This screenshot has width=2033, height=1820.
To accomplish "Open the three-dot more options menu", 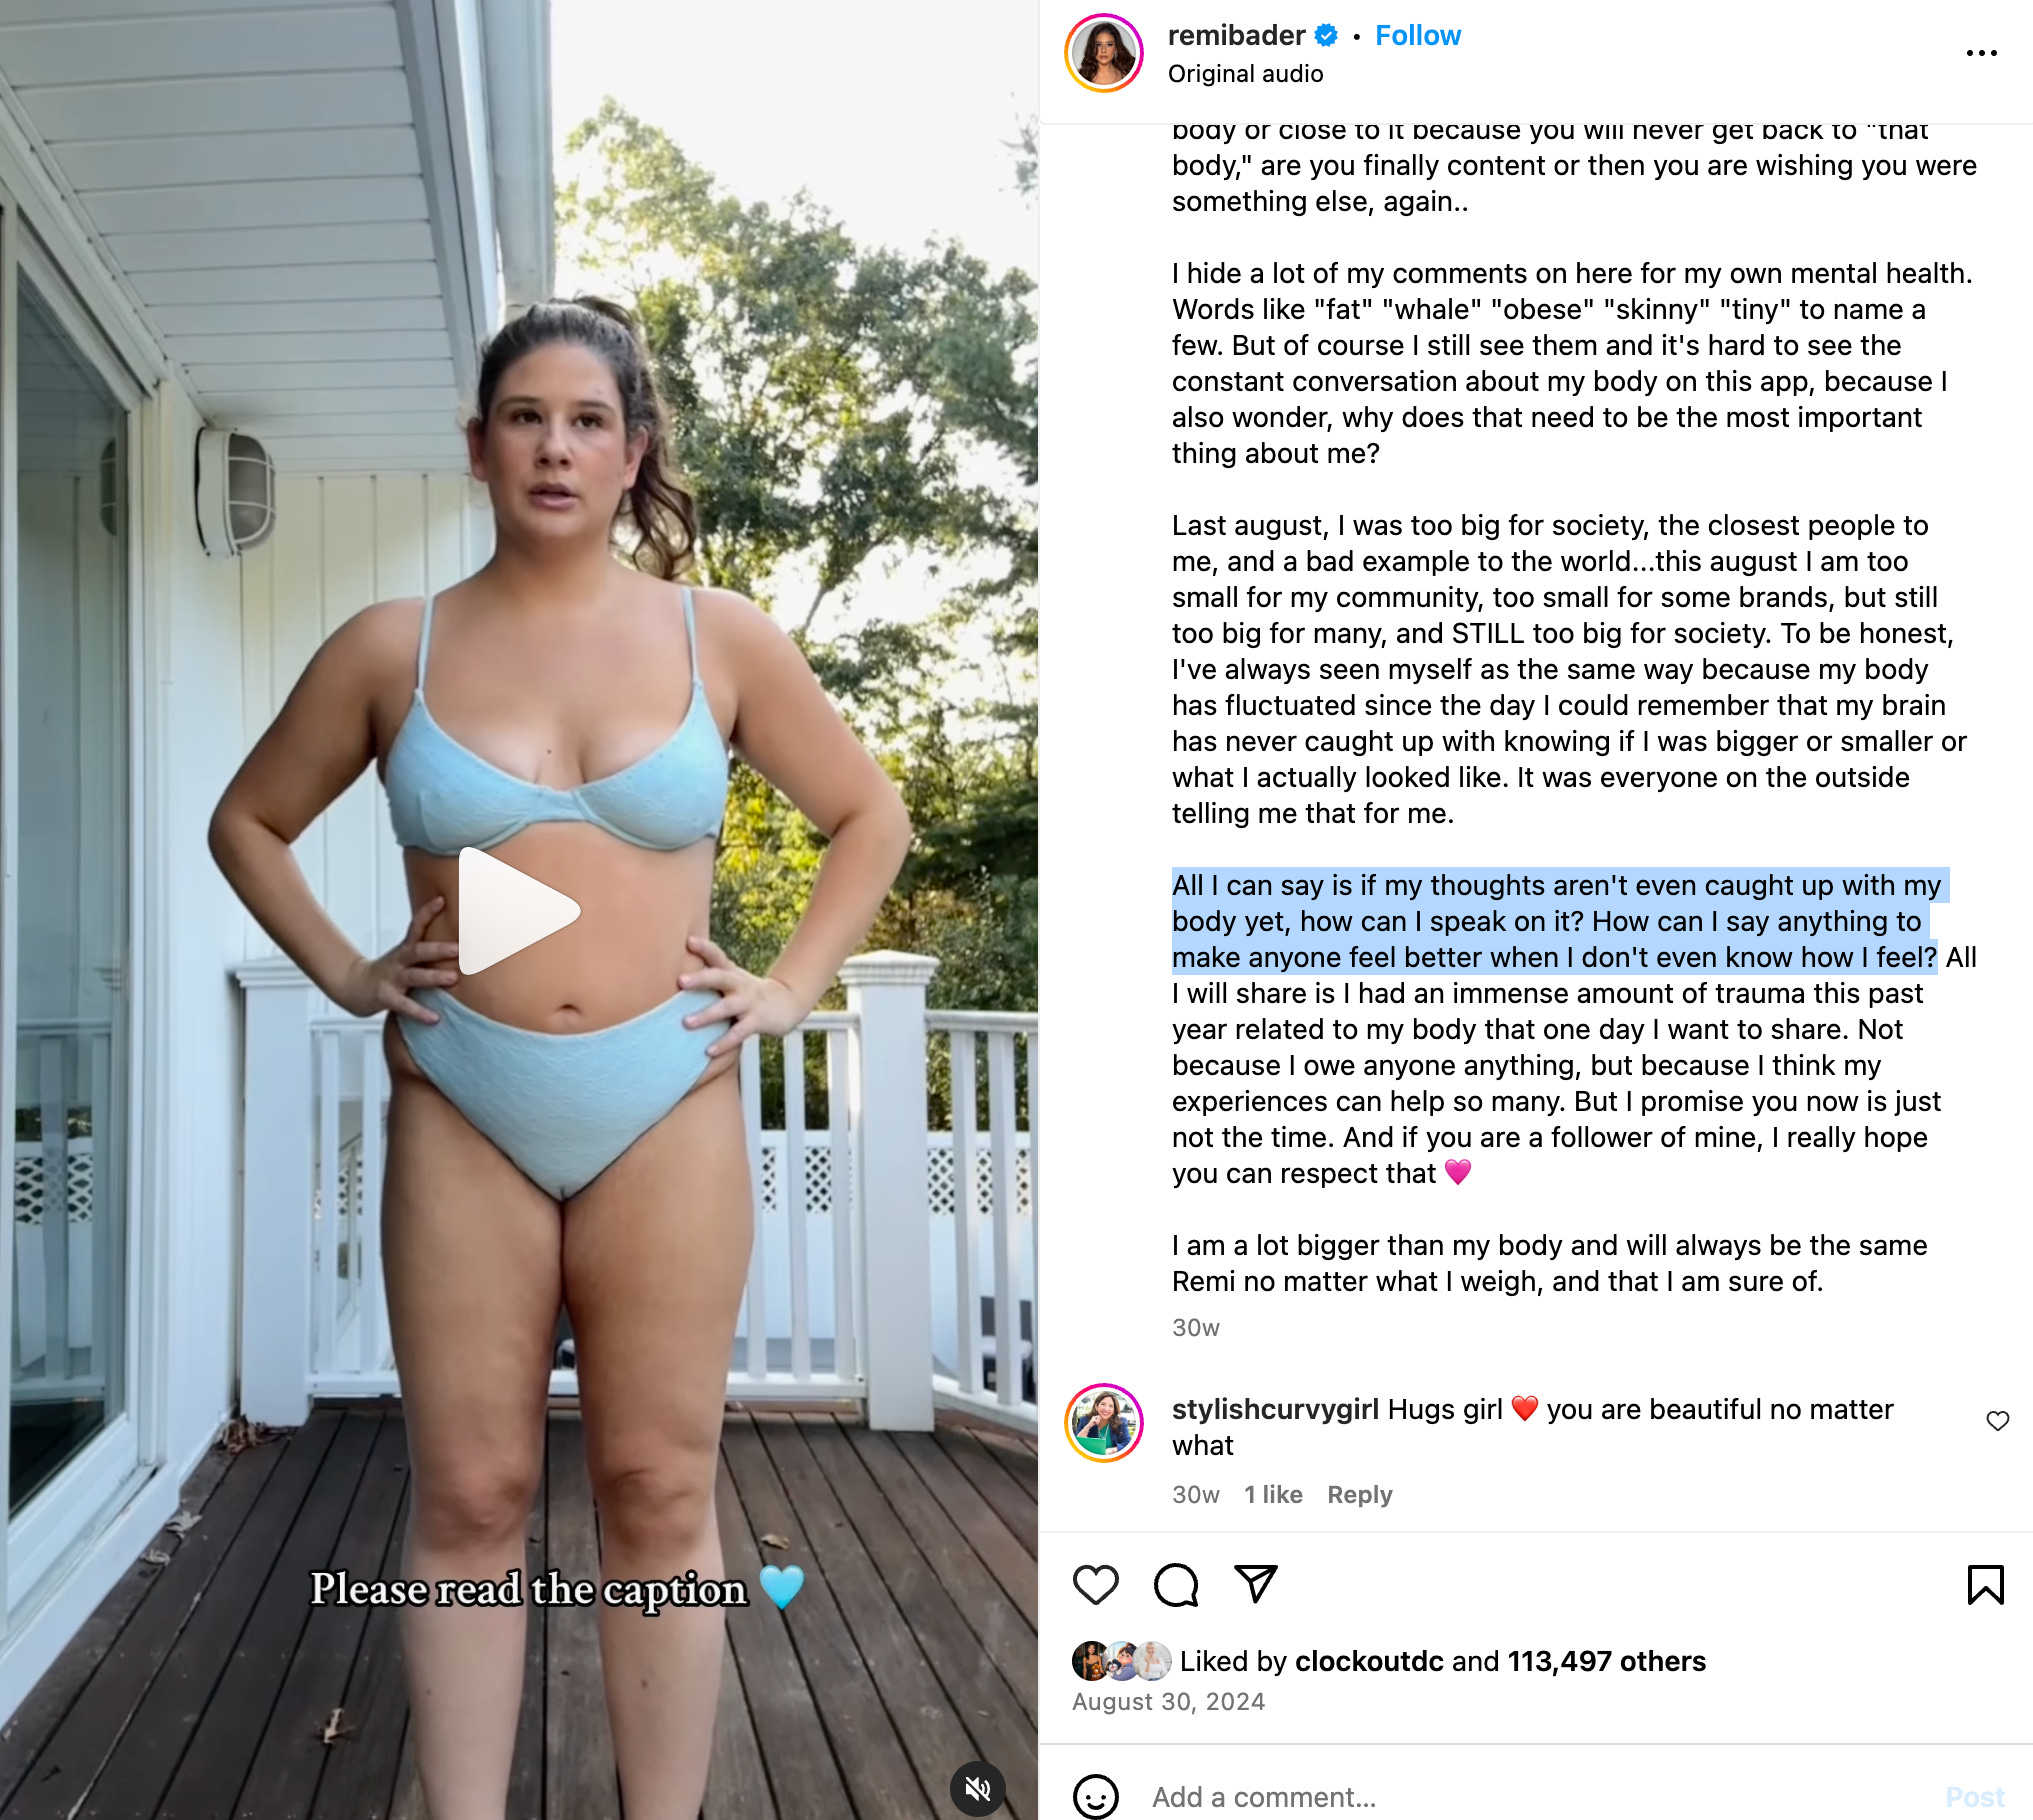I will coord(1981,53).
